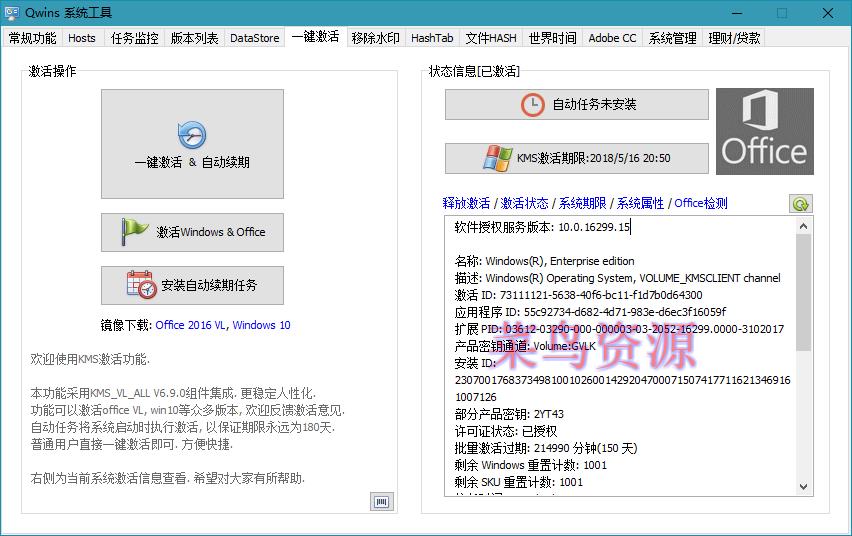Click the scroll up arrow in status box

pyautogui.click(x=804, y=226)
